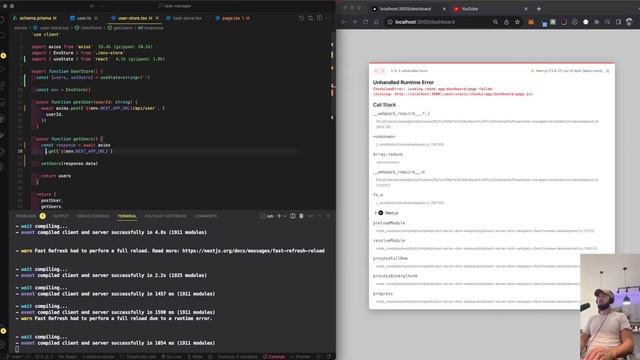This screenshot has width=640, height=360.
Task: Open a new browser tab
Action: point(539,9)
